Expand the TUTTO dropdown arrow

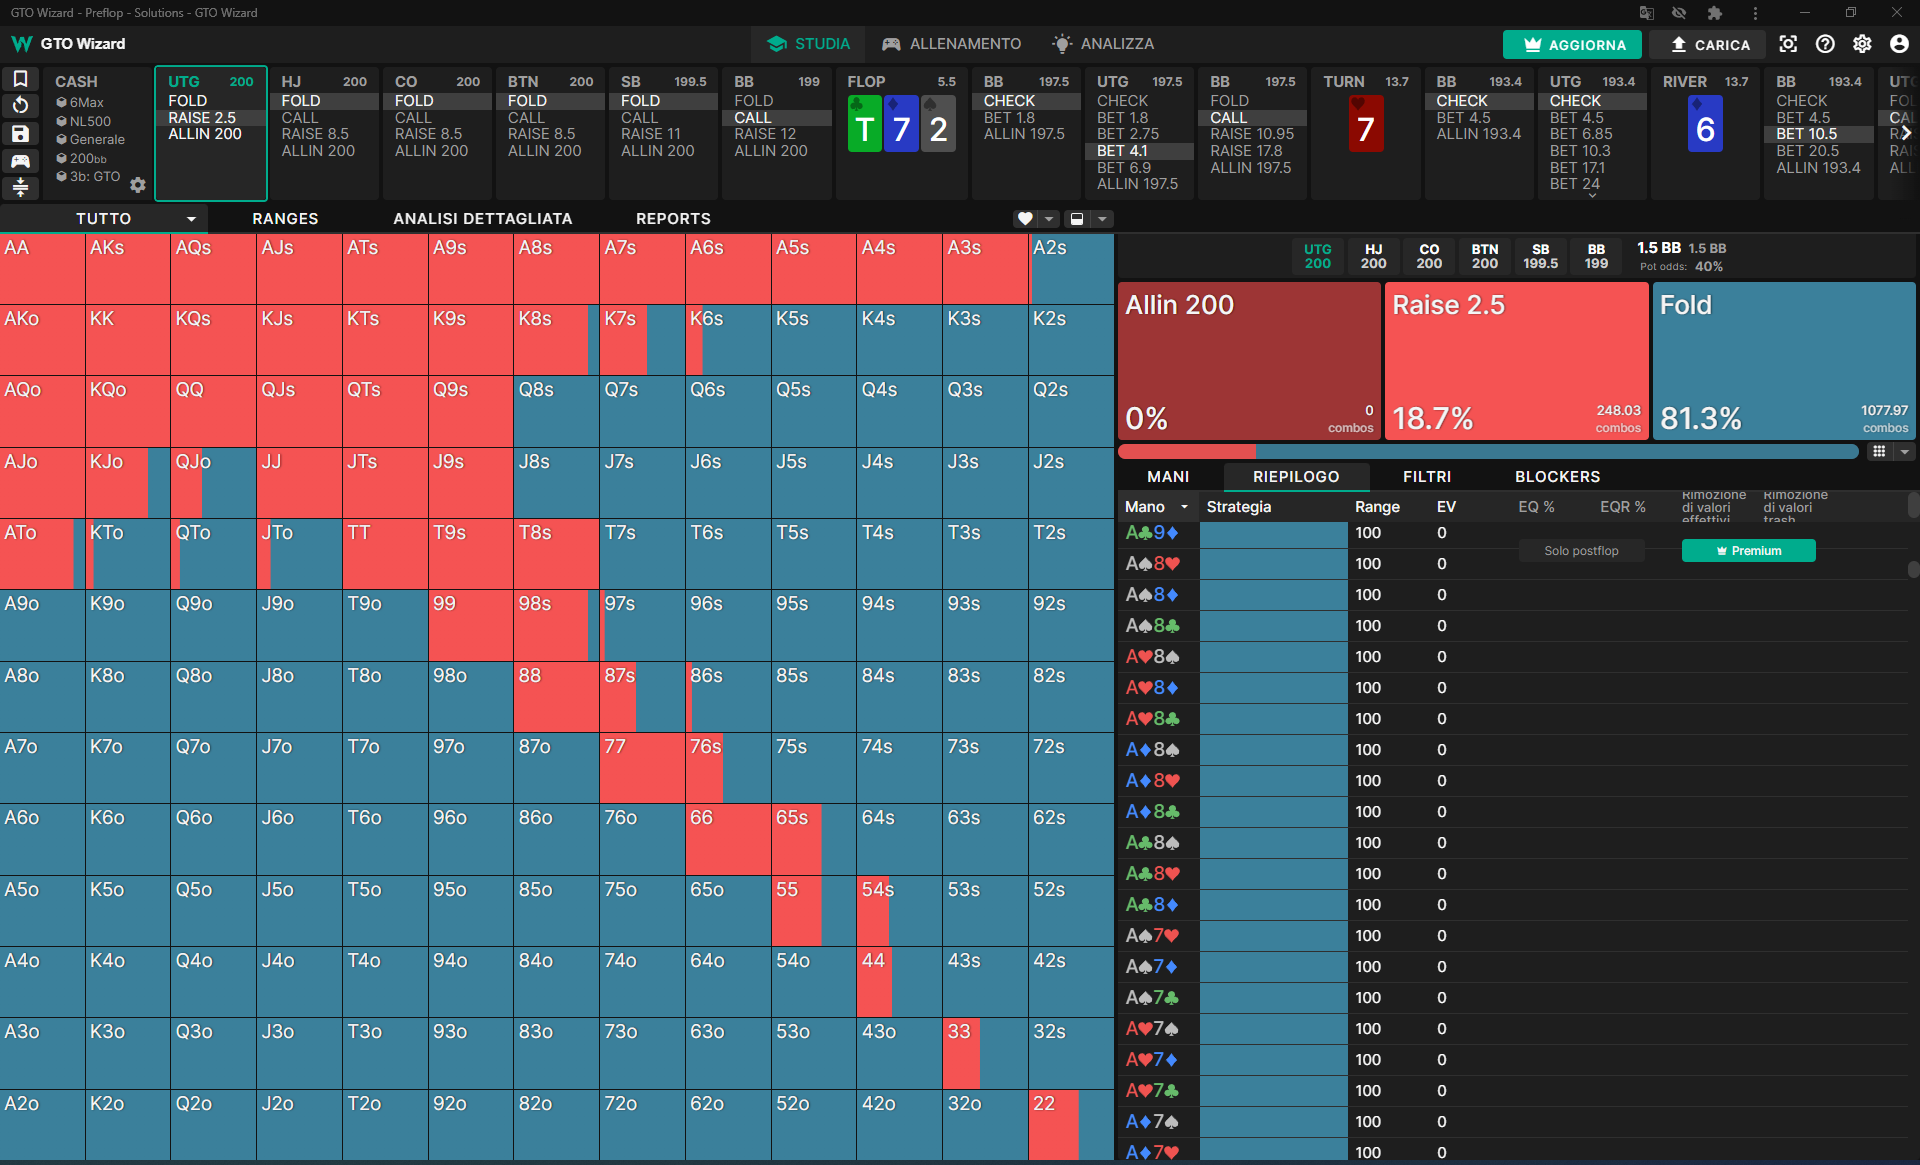[x=191, y=219]
